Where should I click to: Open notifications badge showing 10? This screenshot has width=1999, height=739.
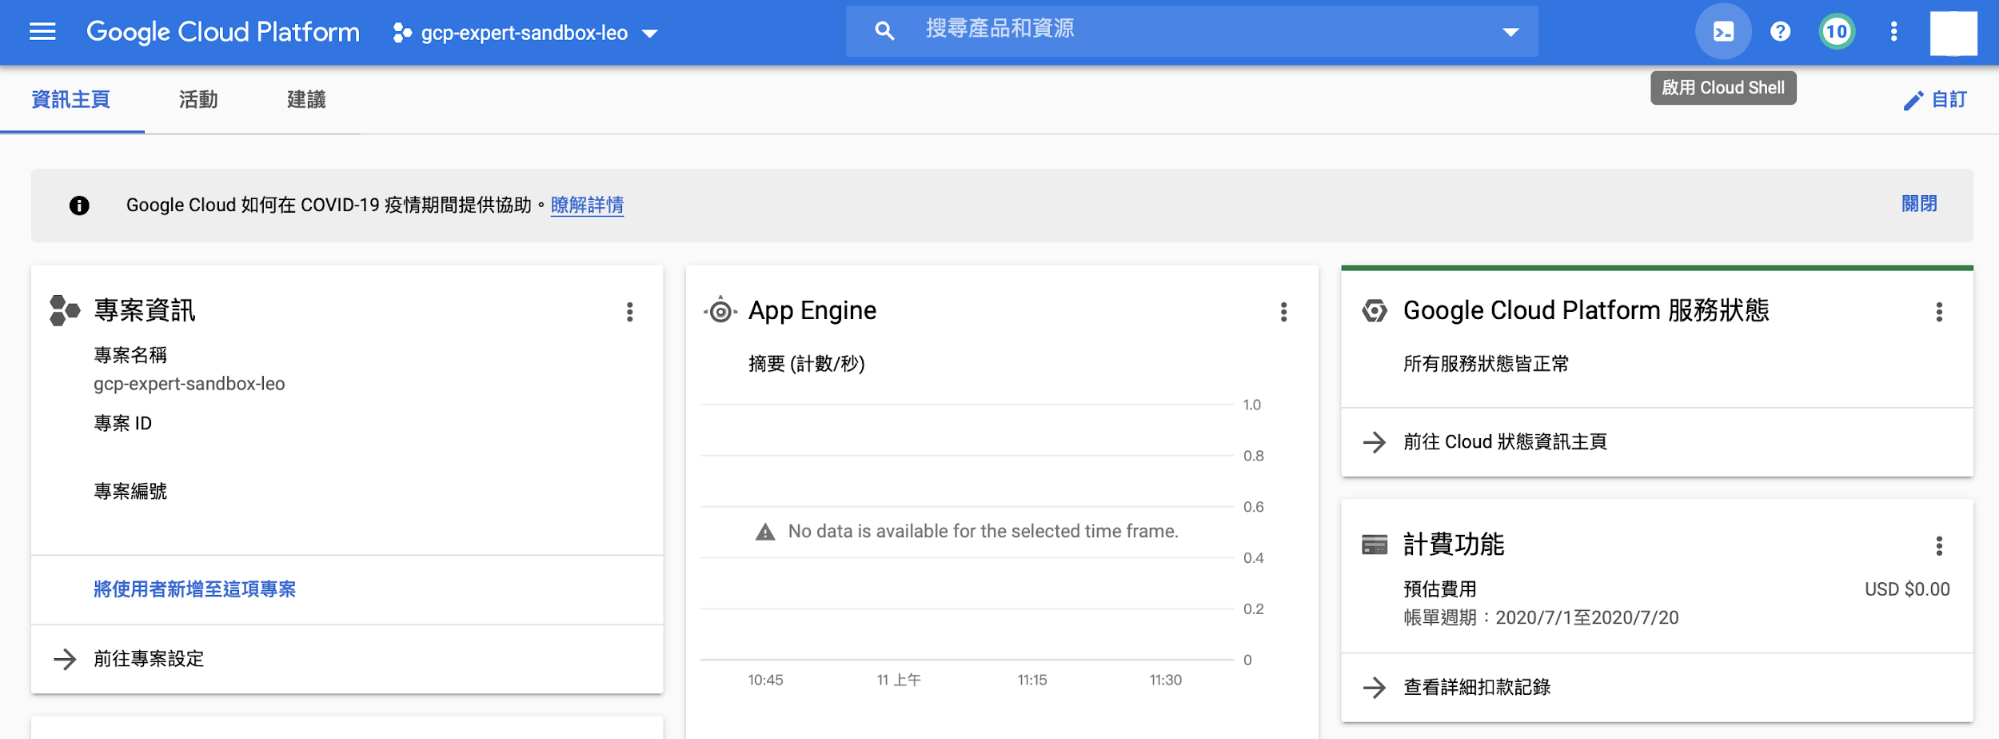click(x=1836, y=31)
